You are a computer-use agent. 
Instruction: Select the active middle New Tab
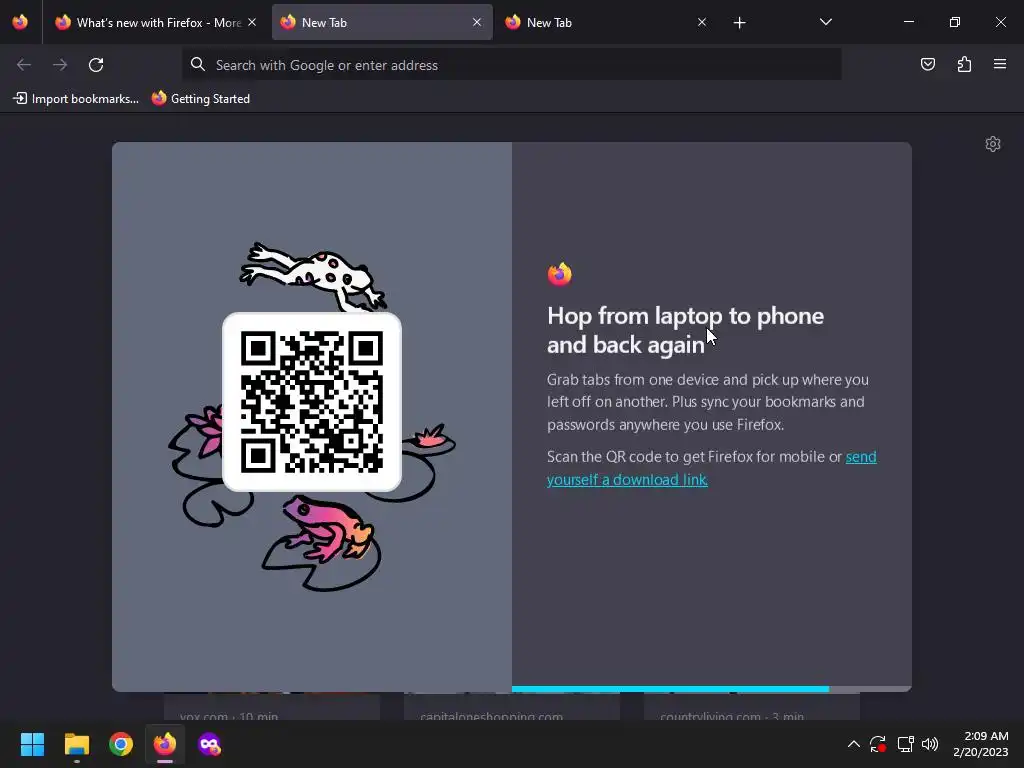(382, 22)
